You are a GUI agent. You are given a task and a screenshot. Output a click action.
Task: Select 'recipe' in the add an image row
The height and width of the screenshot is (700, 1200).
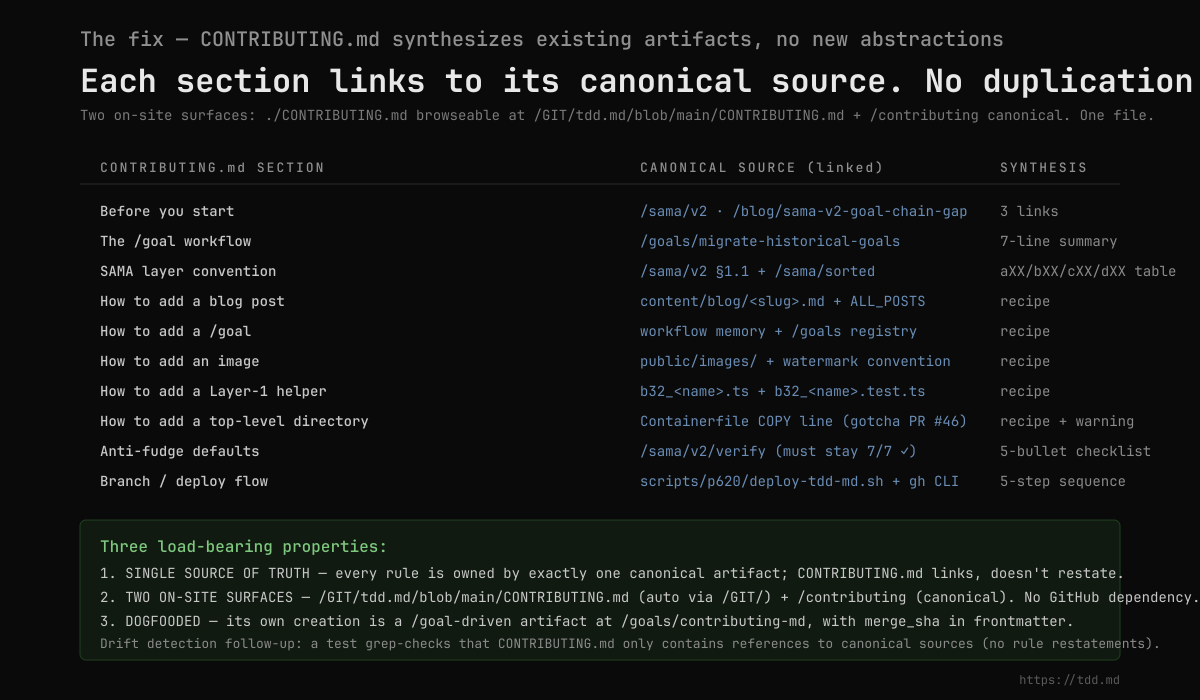pos(1025,361)
